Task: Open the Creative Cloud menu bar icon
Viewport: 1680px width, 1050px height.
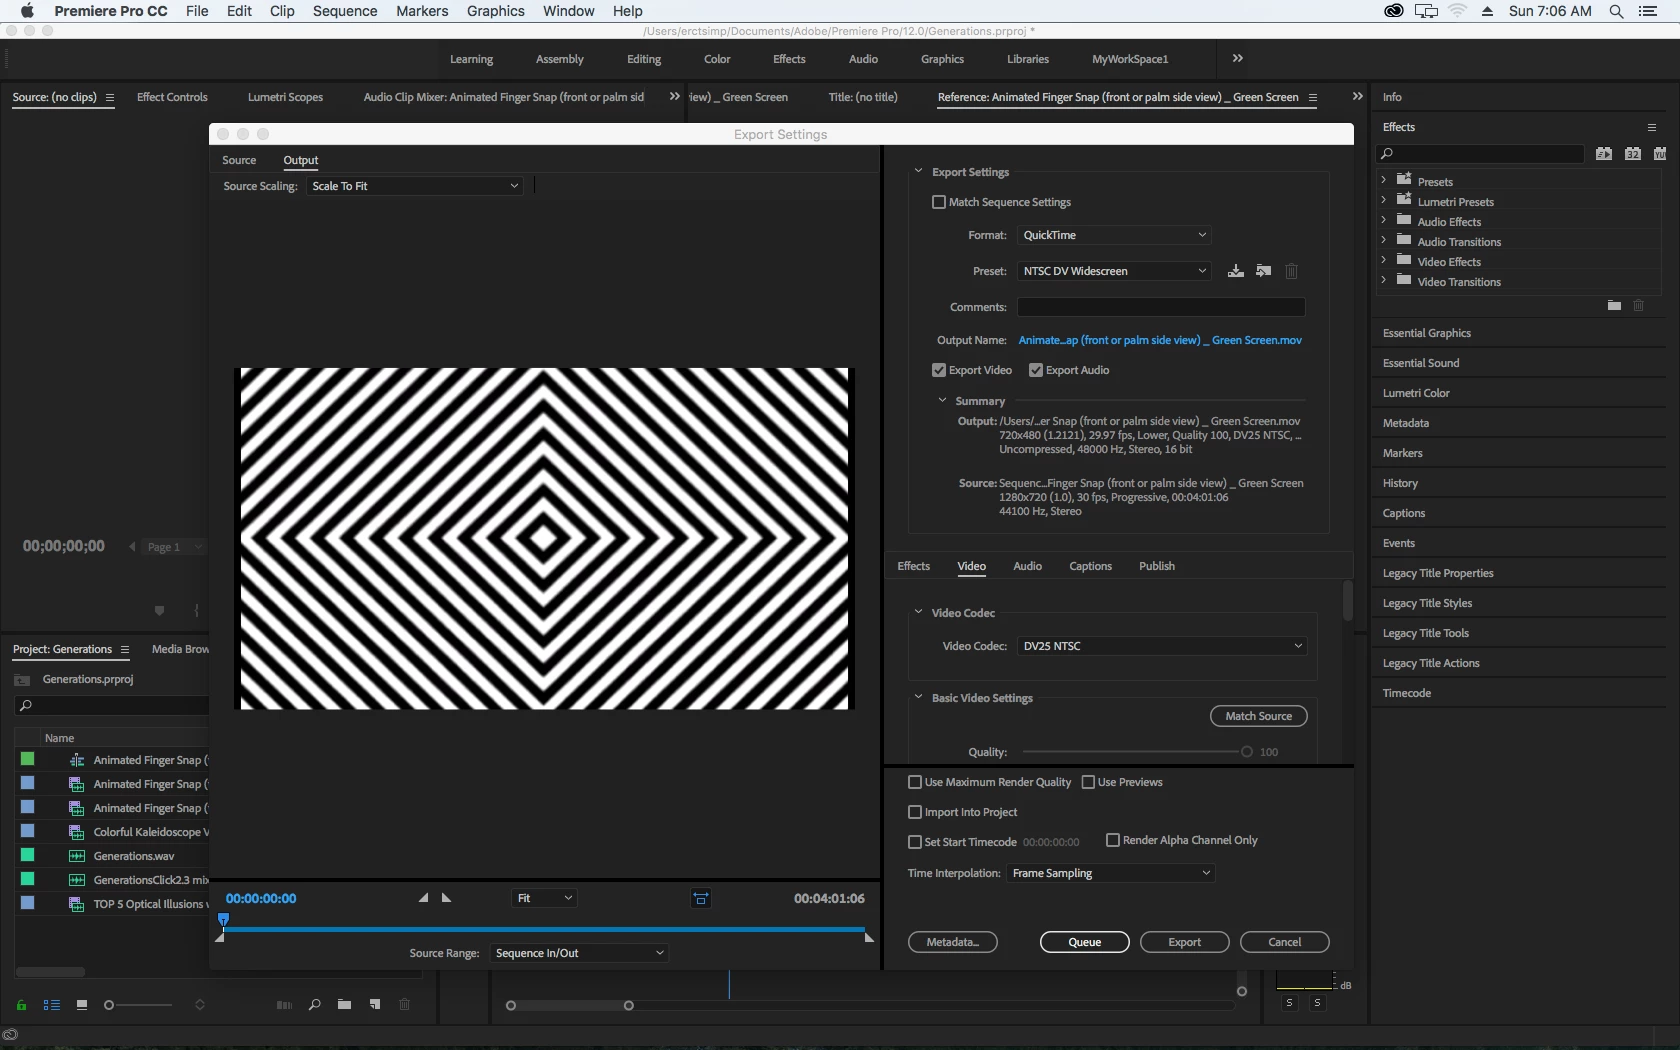Action: 1394,11
